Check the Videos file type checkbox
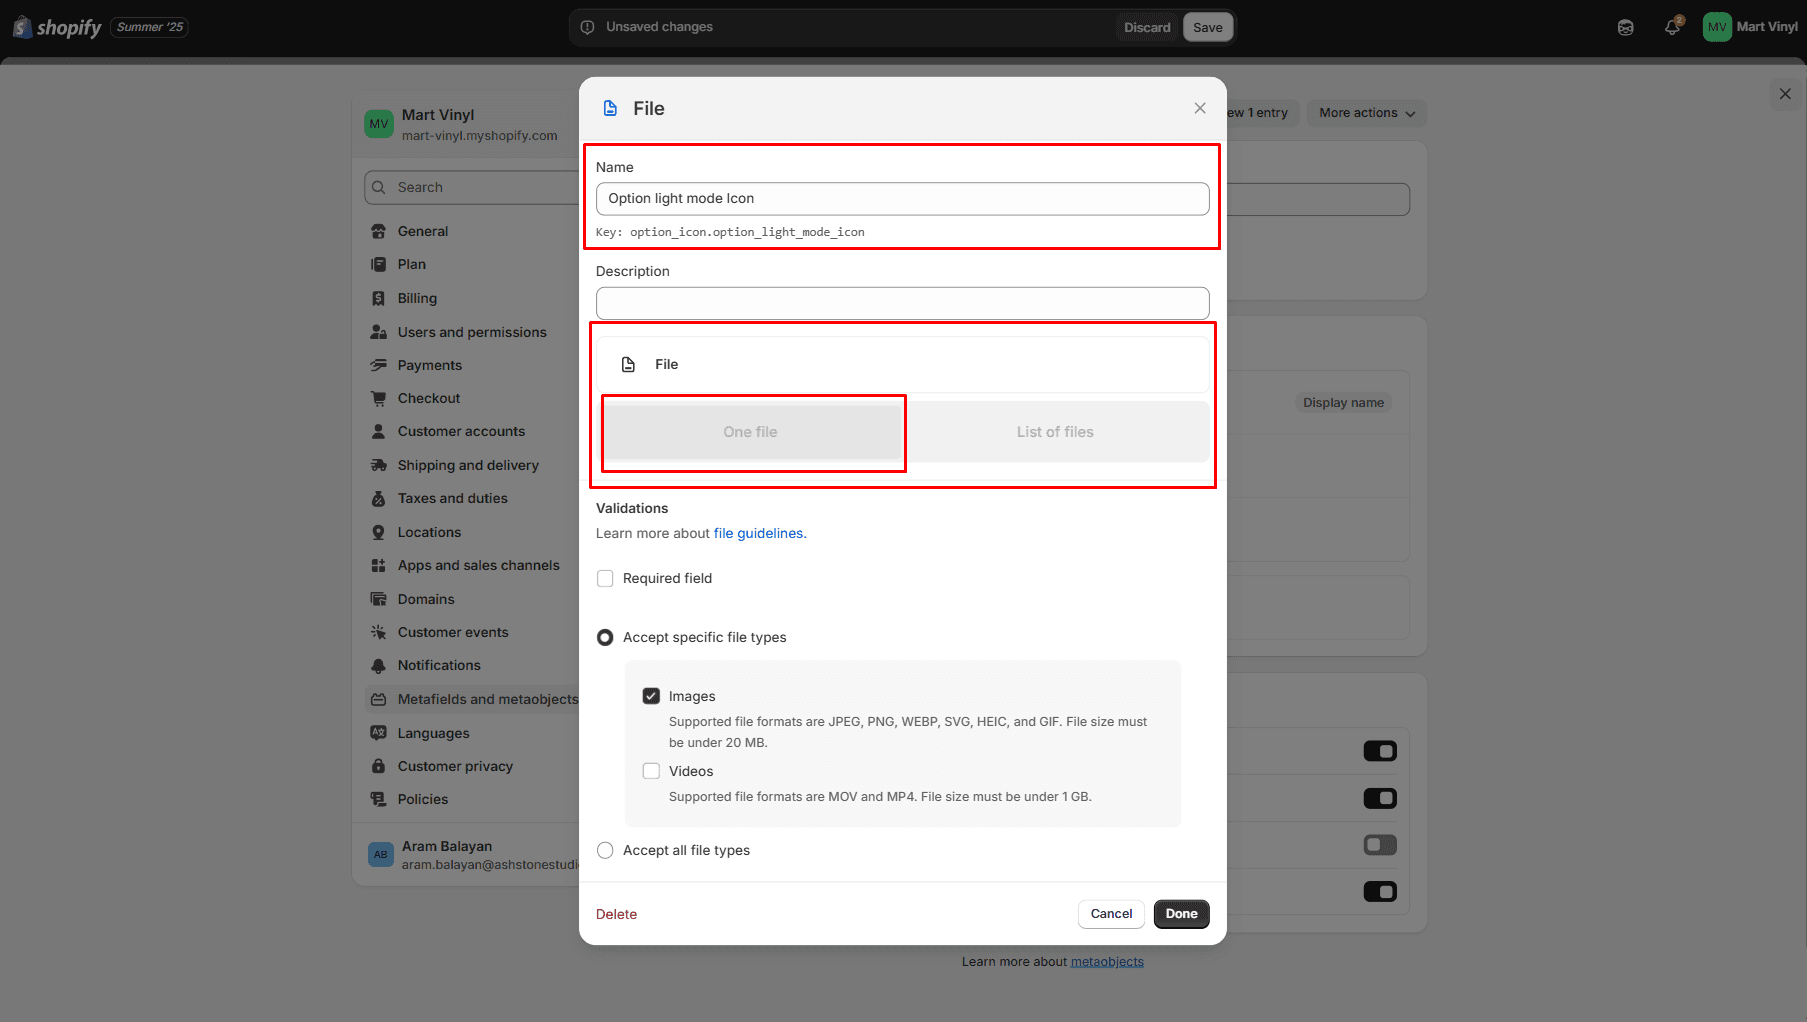This screenshot has width=1807, height=1022. click(651, 771)
